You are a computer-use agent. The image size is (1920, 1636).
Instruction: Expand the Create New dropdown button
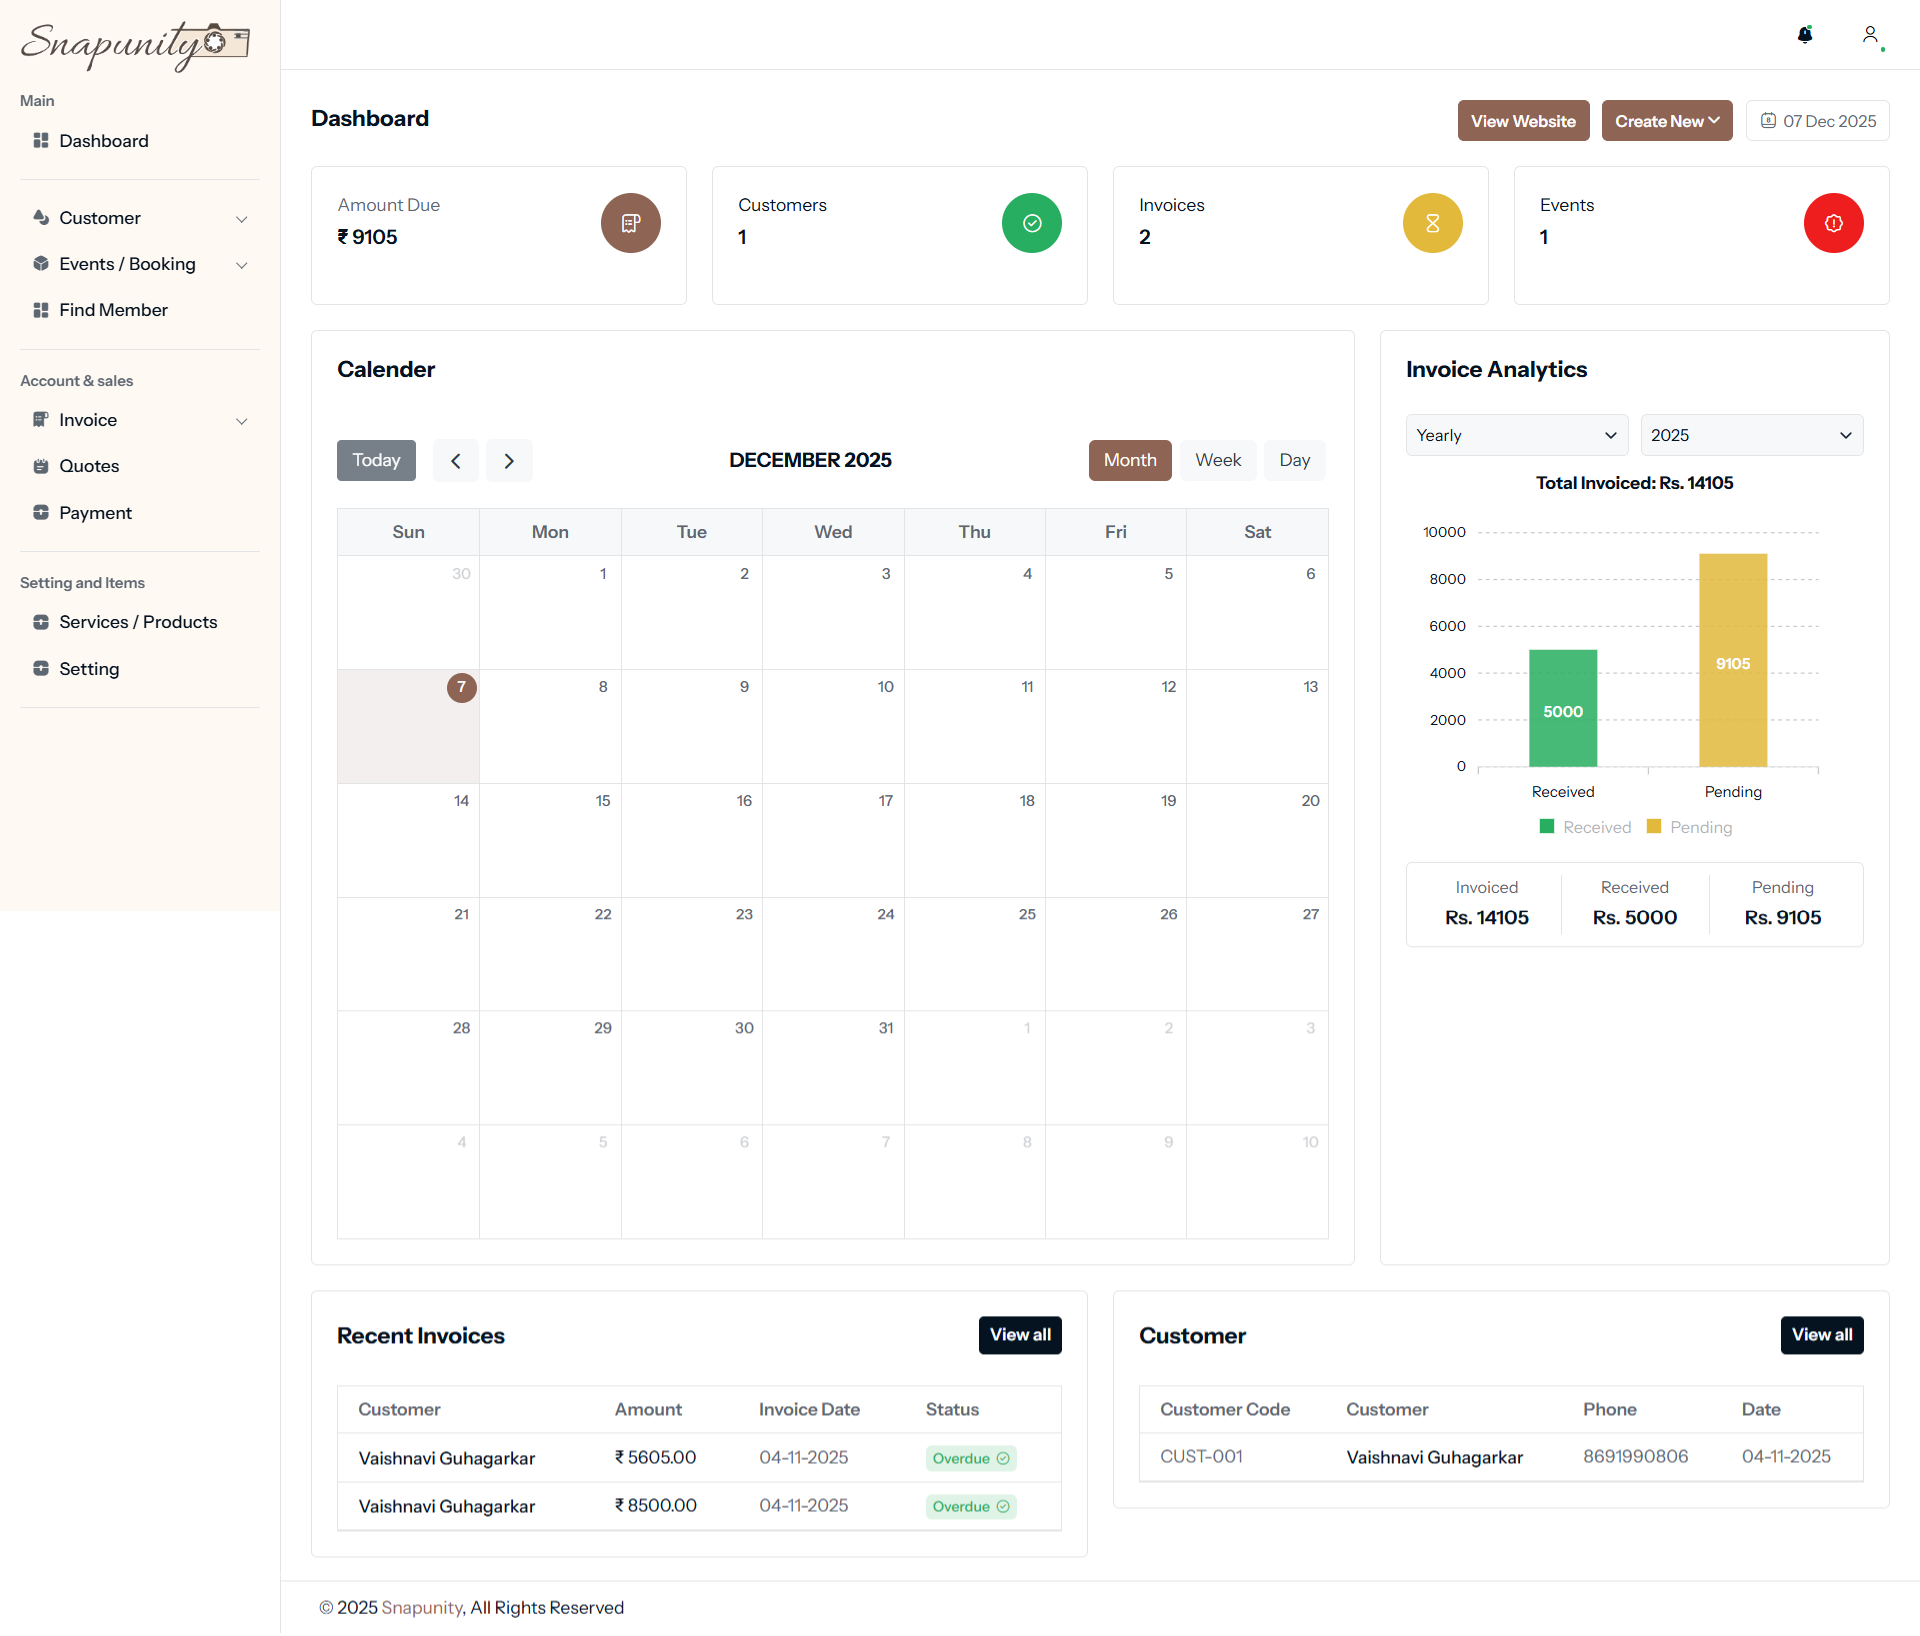click(x=1666, y=121)
